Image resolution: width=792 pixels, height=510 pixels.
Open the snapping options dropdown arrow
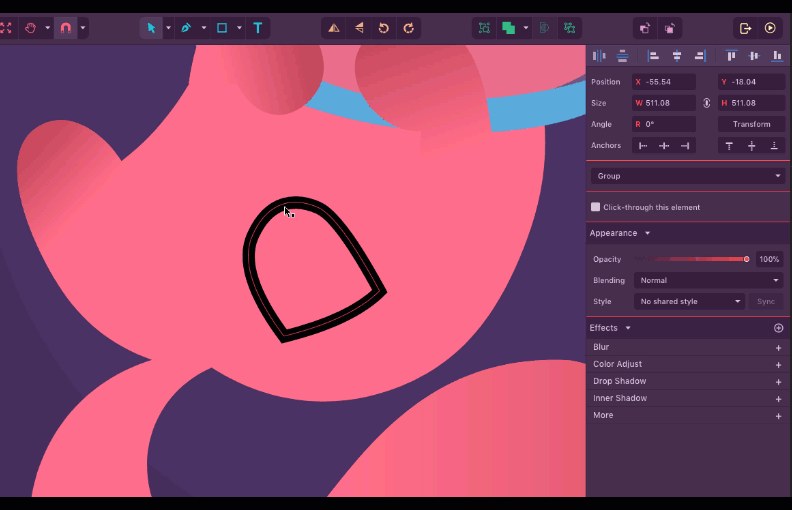[83, 28]
